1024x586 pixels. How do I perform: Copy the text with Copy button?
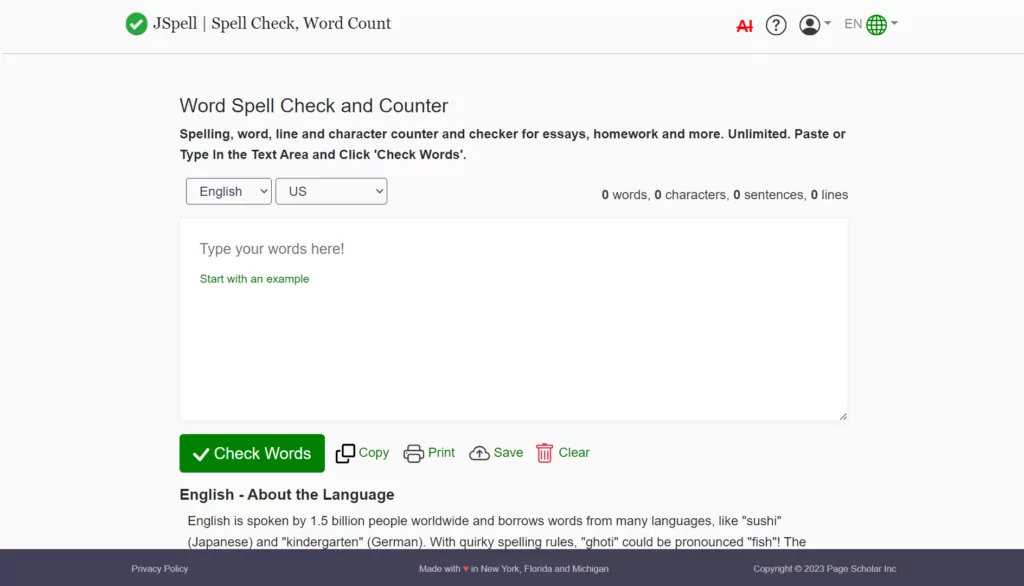[362, 453]
